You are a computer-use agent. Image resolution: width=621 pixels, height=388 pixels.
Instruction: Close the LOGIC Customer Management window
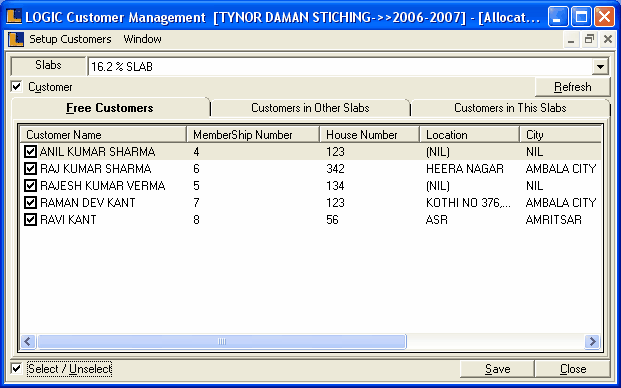[x=604, y=17]
